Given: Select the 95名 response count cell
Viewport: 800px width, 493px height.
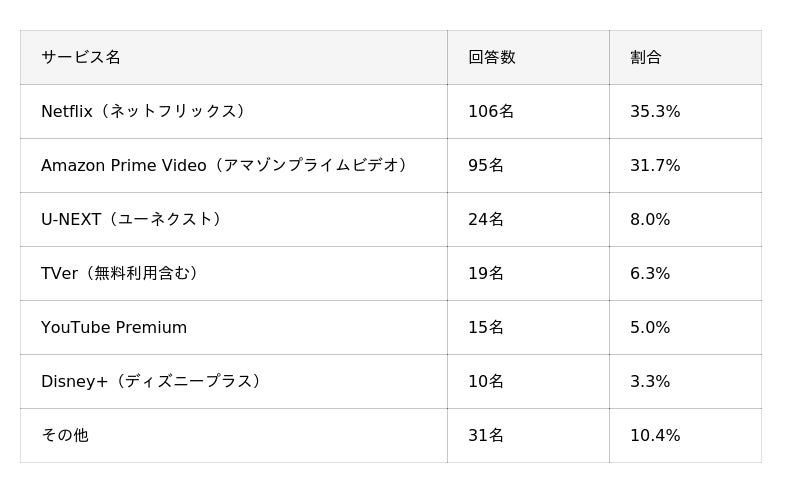Looking at the screenshot, I should [x=486, y=166].
